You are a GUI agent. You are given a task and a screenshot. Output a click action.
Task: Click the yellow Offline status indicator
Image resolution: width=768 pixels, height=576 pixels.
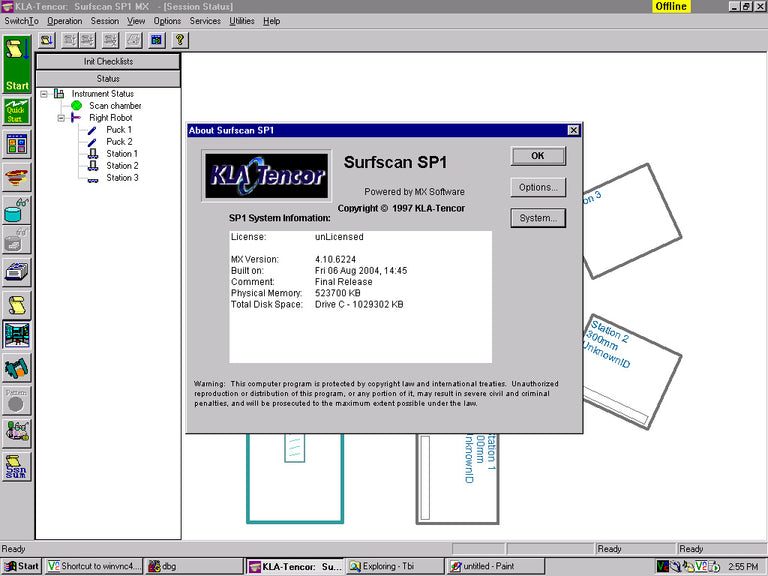pos(671,6)
